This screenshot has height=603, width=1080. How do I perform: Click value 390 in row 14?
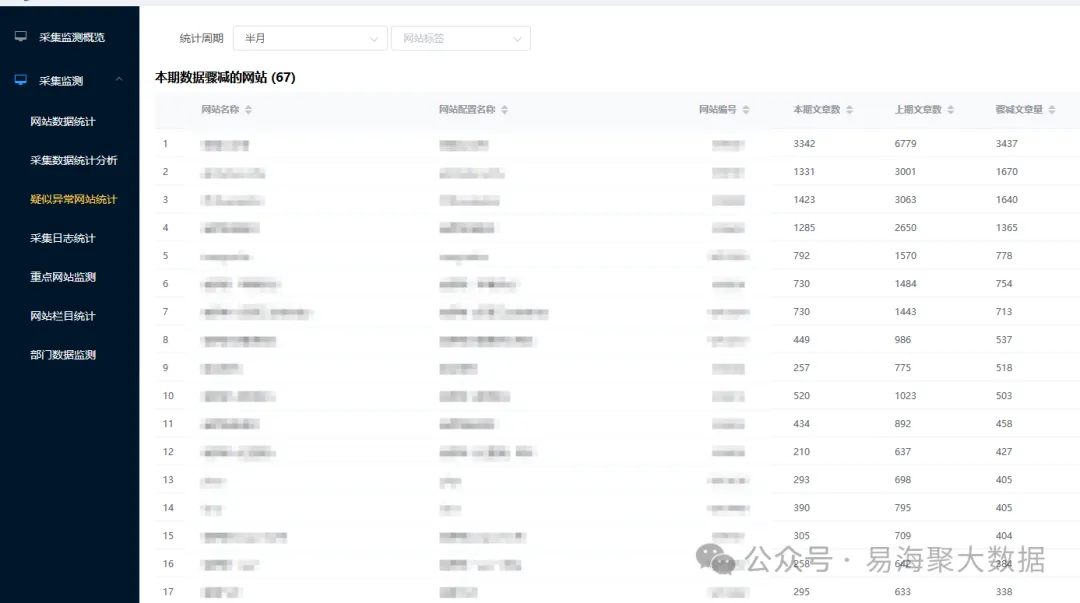coord(801,508)
